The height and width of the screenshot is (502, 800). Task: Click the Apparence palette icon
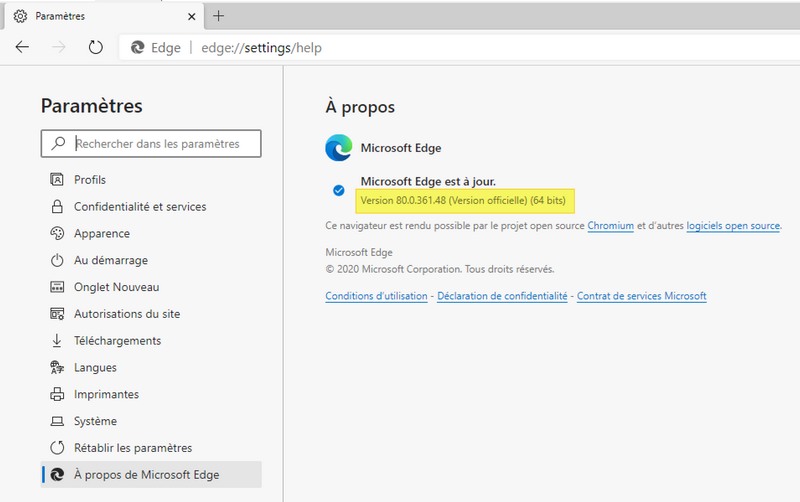point(56,234)
